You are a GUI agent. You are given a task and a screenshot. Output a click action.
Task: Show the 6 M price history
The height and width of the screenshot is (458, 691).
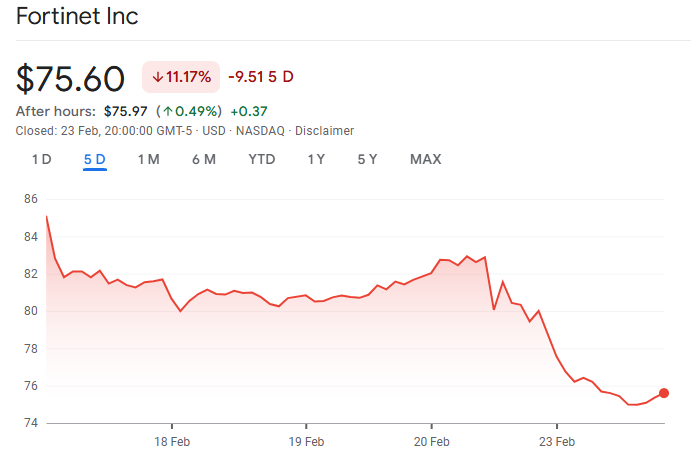click(x=204, y=159)
